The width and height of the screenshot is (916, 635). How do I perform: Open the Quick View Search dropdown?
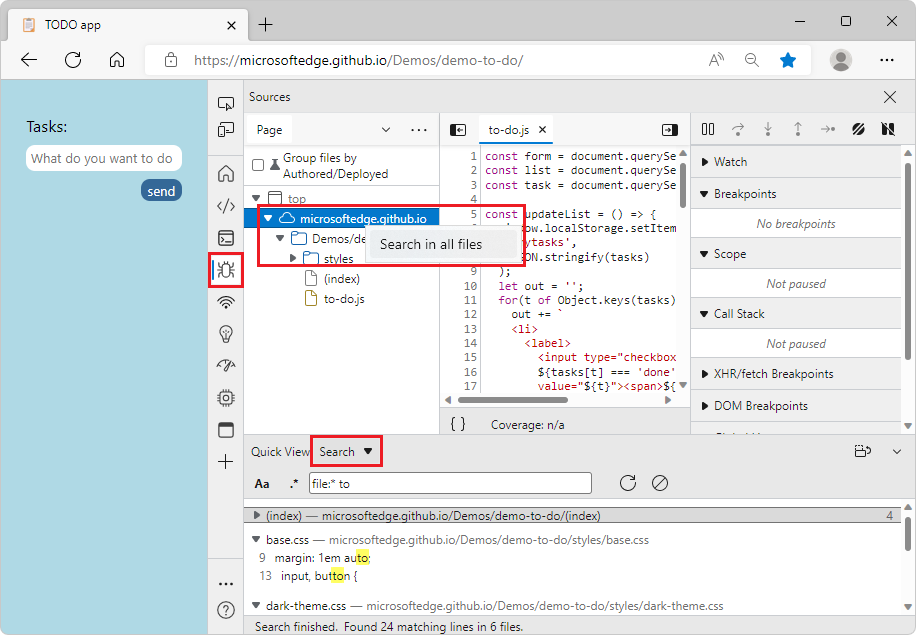(346, 451)
